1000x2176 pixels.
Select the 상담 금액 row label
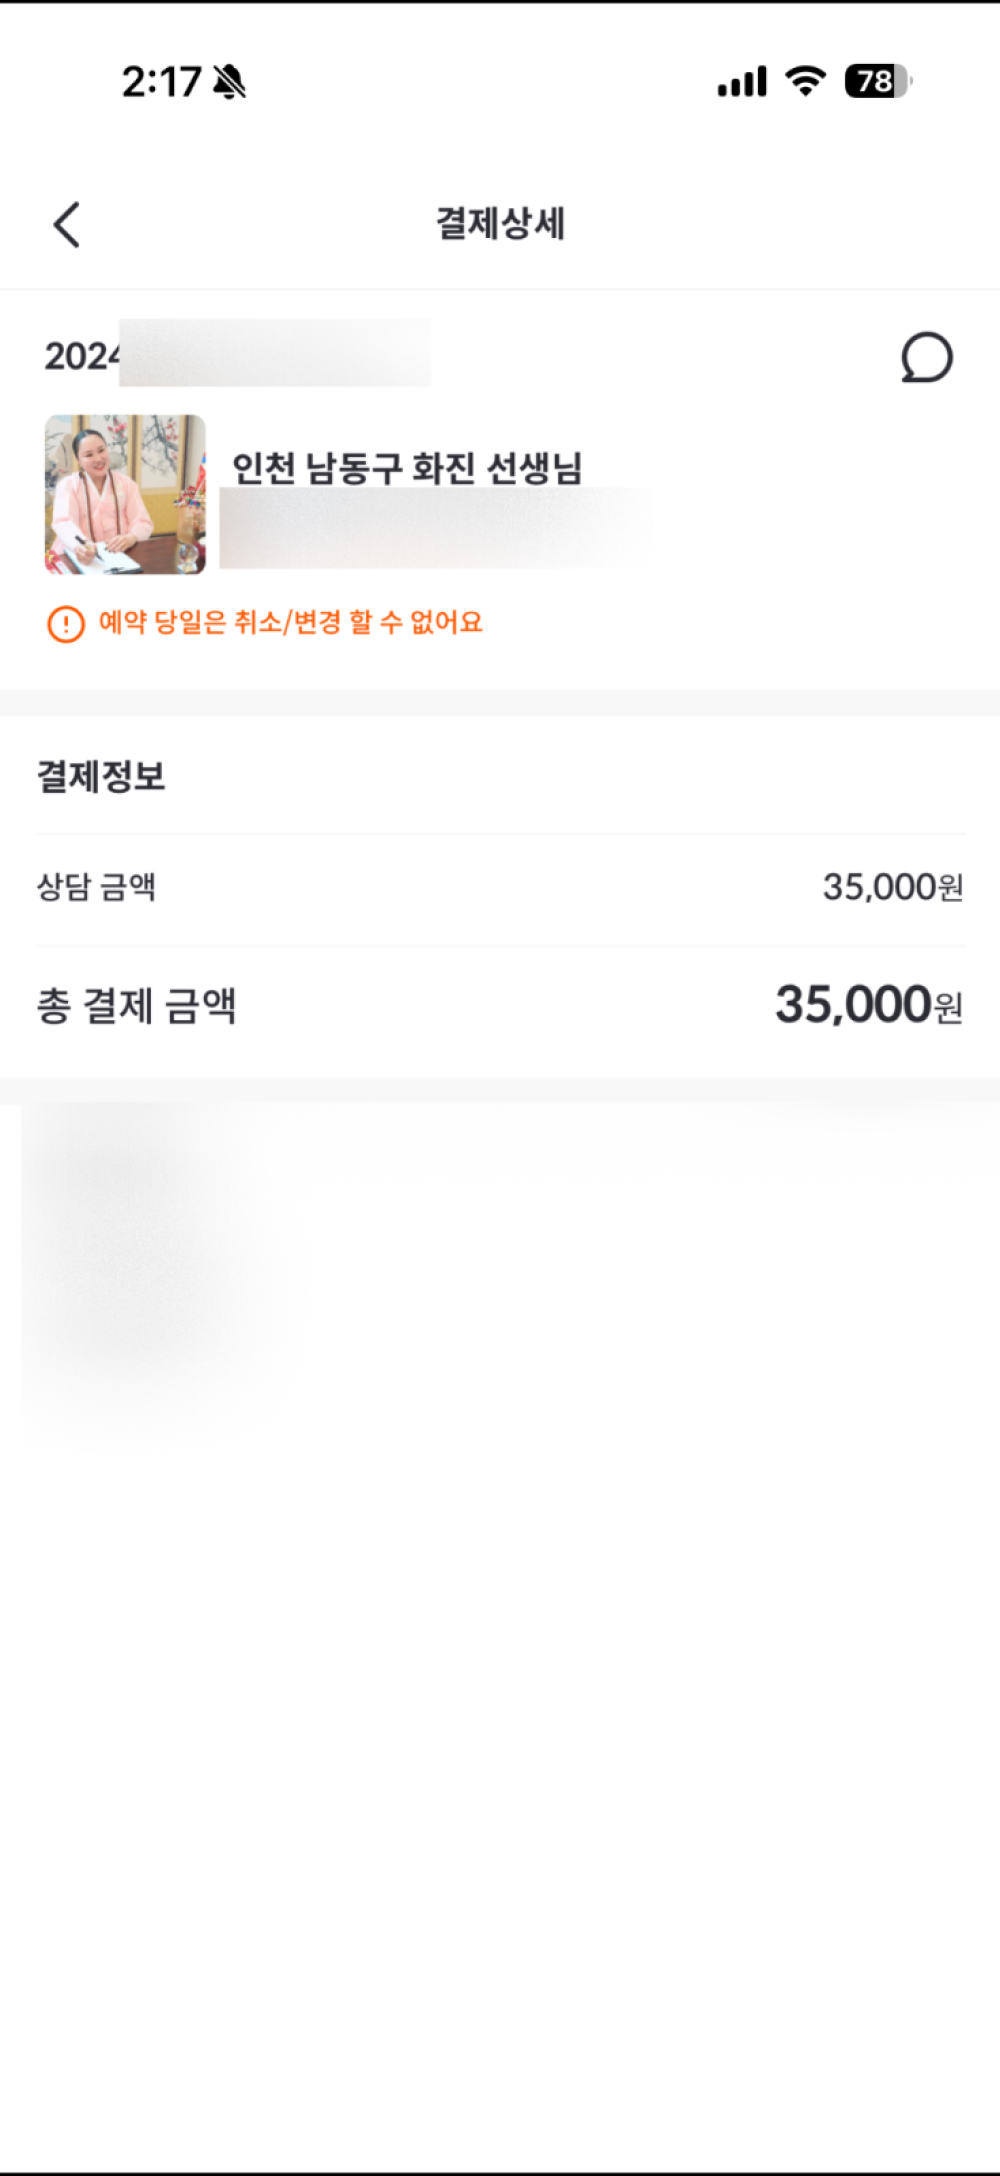point(96,886)
